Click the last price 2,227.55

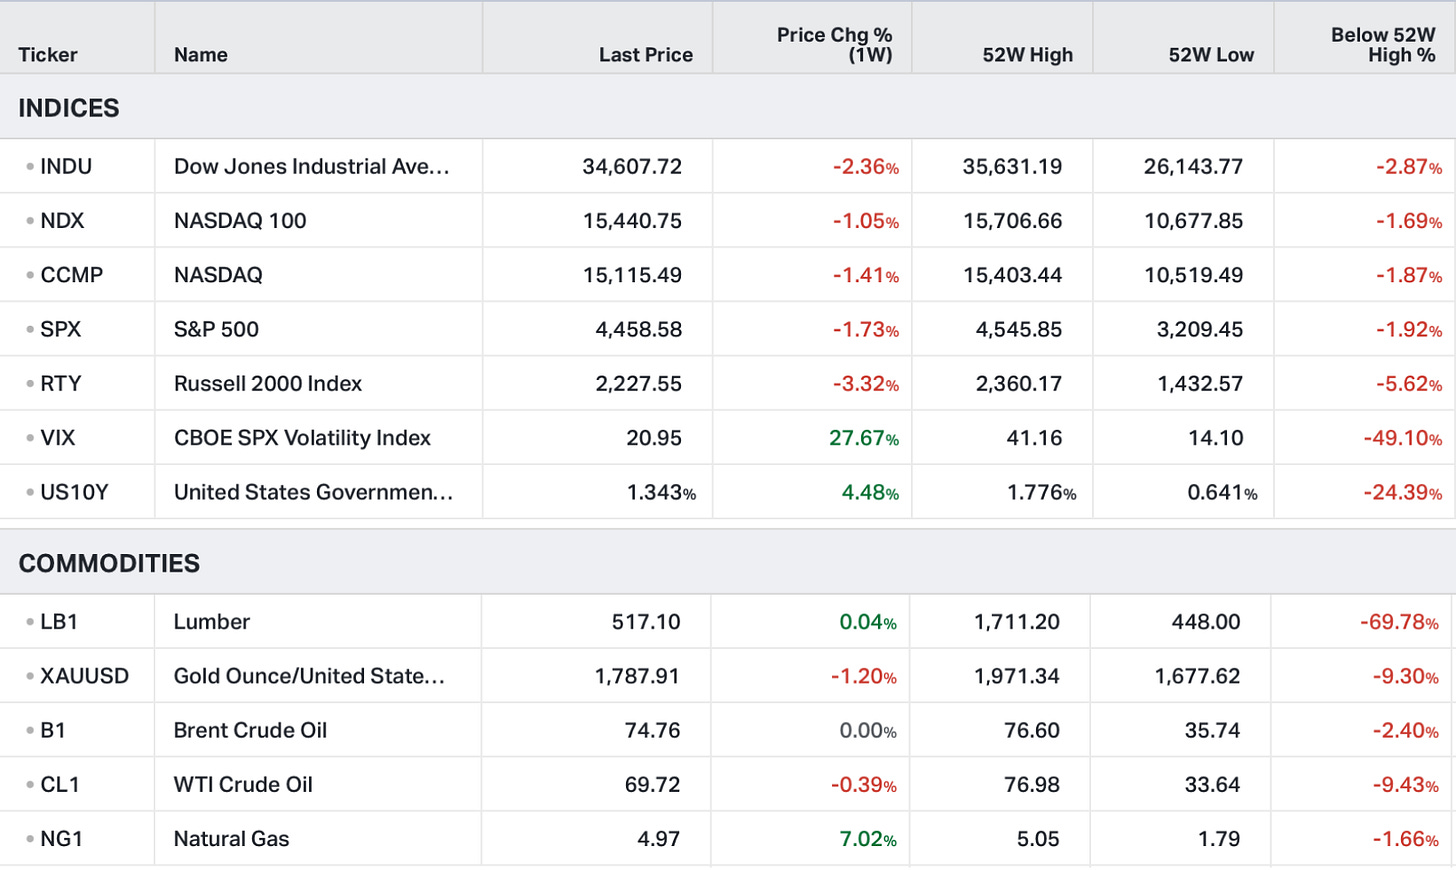click(638, 383)
